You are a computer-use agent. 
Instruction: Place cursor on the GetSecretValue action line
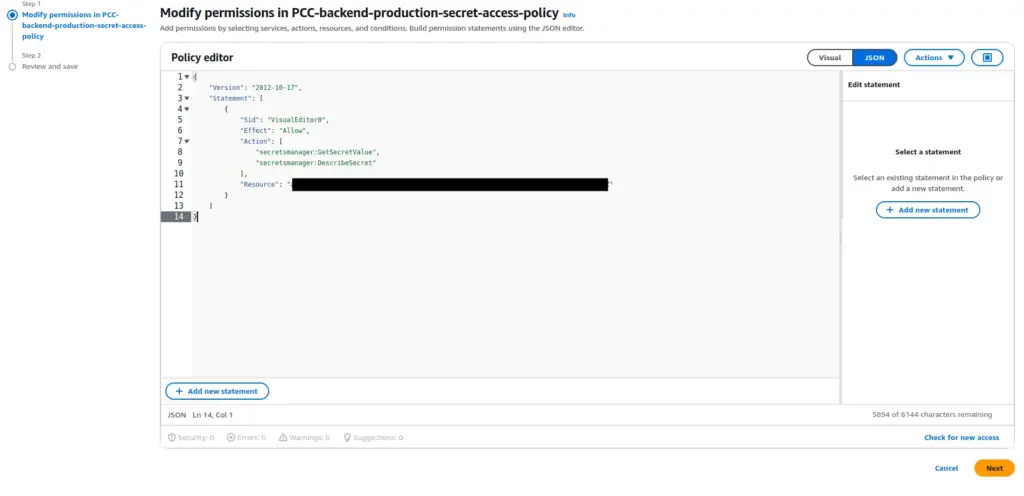click(x=318, y=152)
